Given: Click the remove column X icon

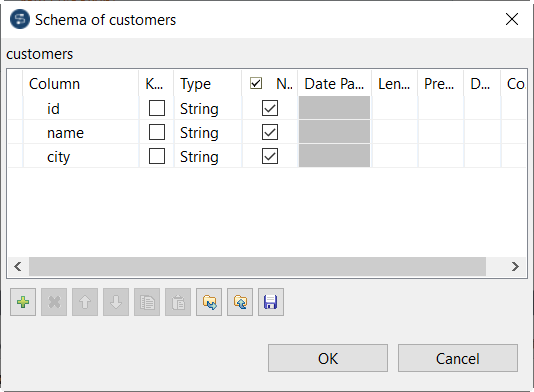Looking at the screenshot, I should [x=54, y=302].
